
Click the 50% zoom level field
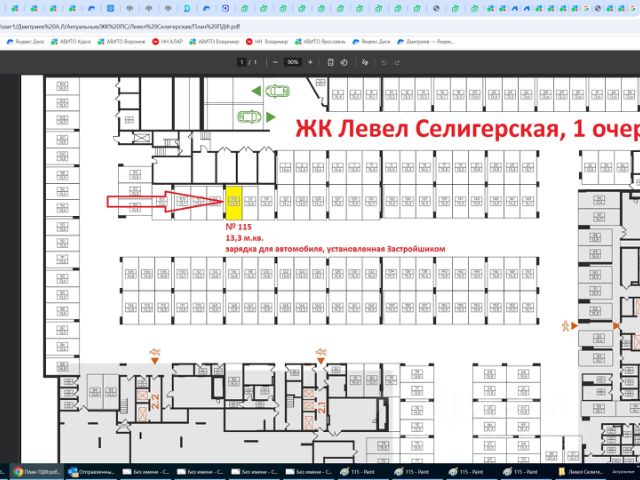[293, 62]
